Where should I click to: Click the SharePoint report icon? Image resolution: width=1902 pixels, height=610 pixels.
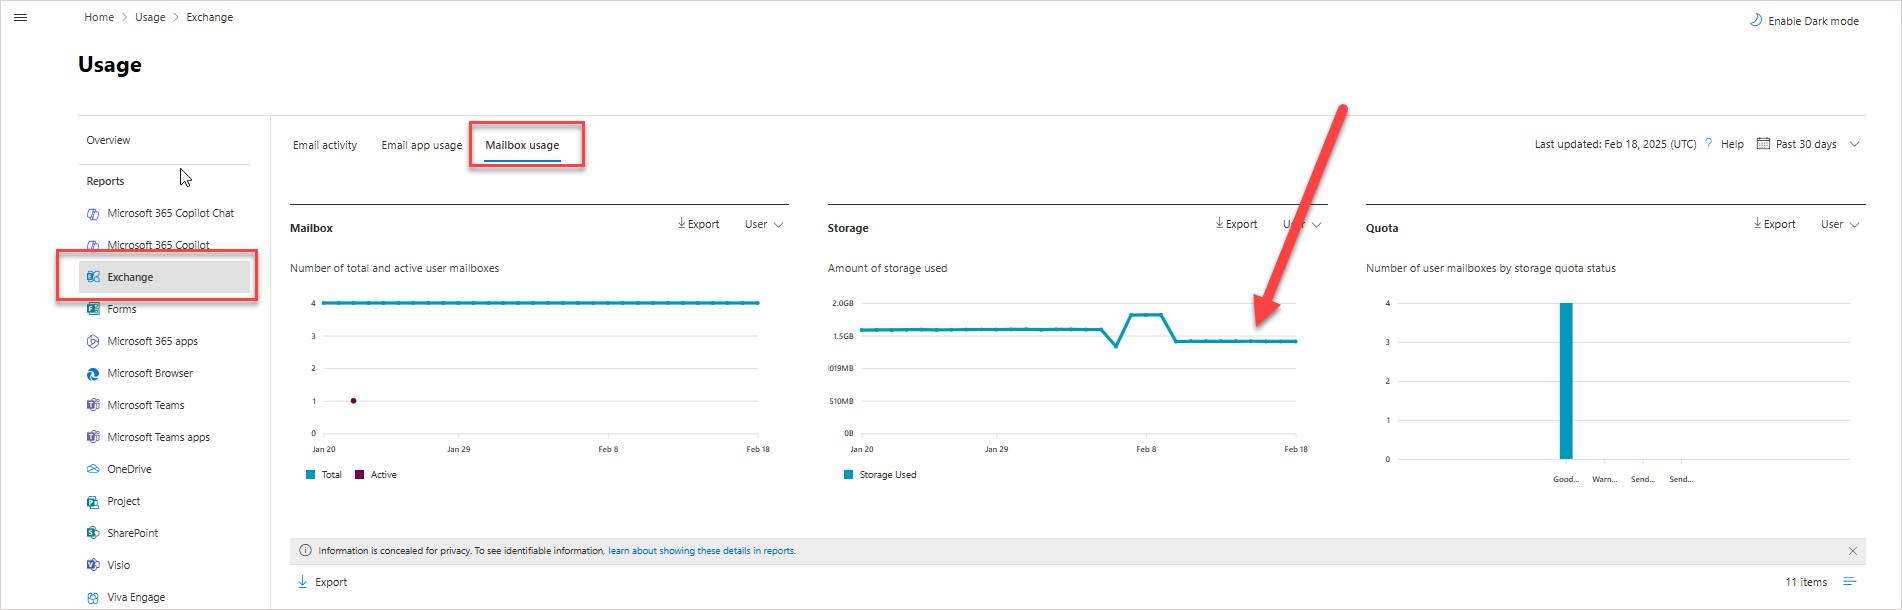pyautogui.click(x=93, y=533)
